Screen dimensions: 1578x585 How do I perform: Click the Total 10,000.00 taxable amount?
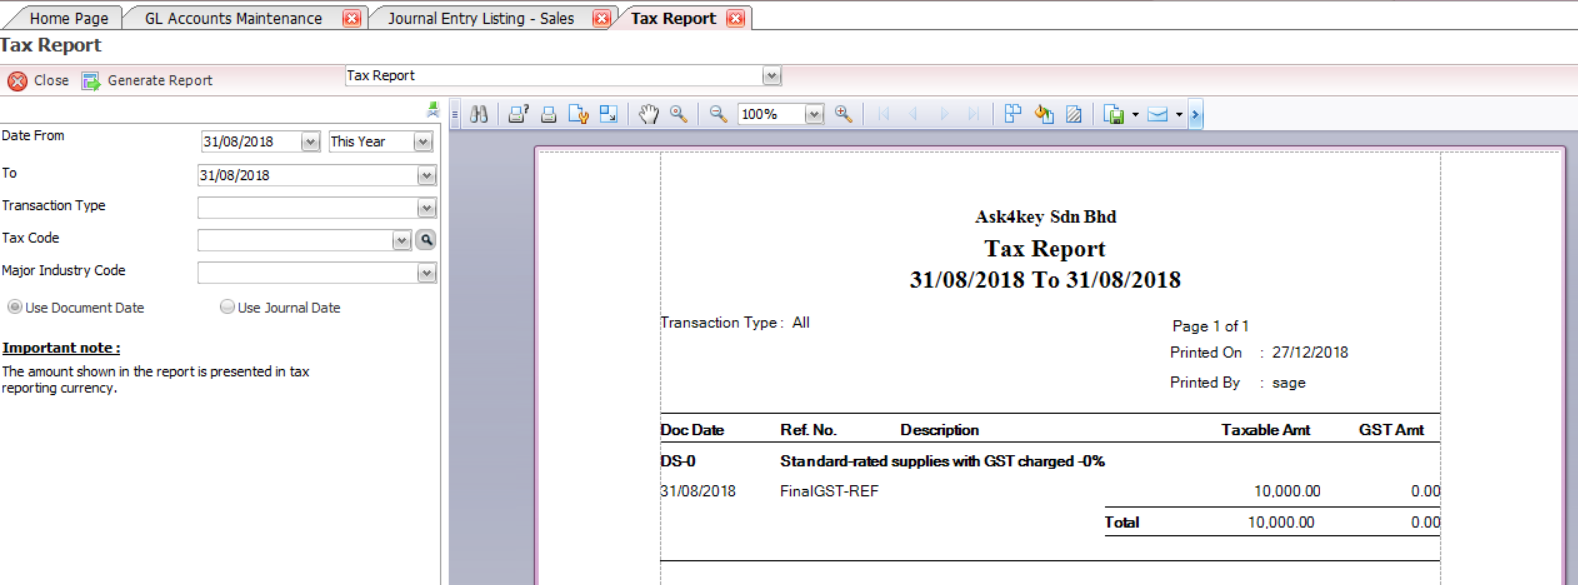[x=1281, y=522]
